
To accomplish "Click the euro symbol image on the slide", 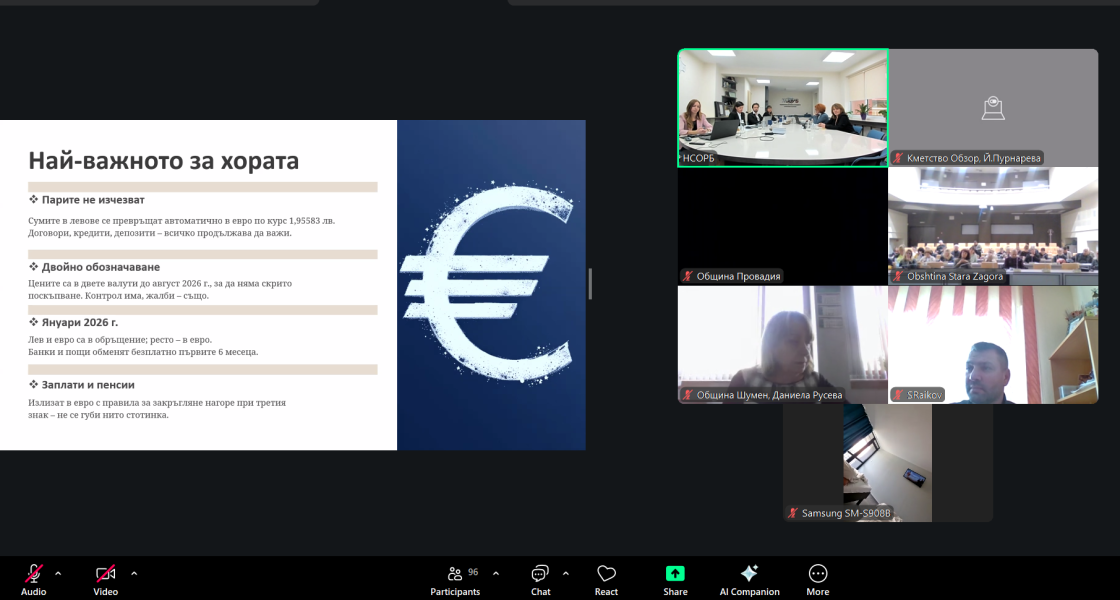I will click(x=491, y=285).
